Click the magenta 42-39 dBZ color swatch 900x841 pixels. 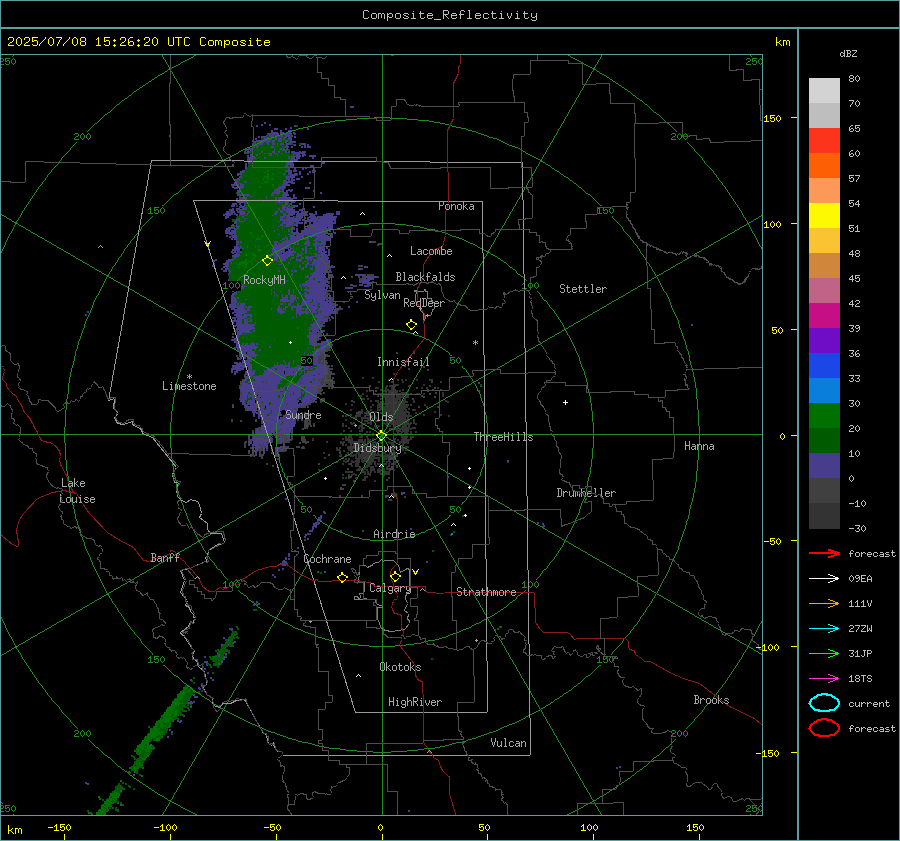pyautogui.click(x=824, y=316)
